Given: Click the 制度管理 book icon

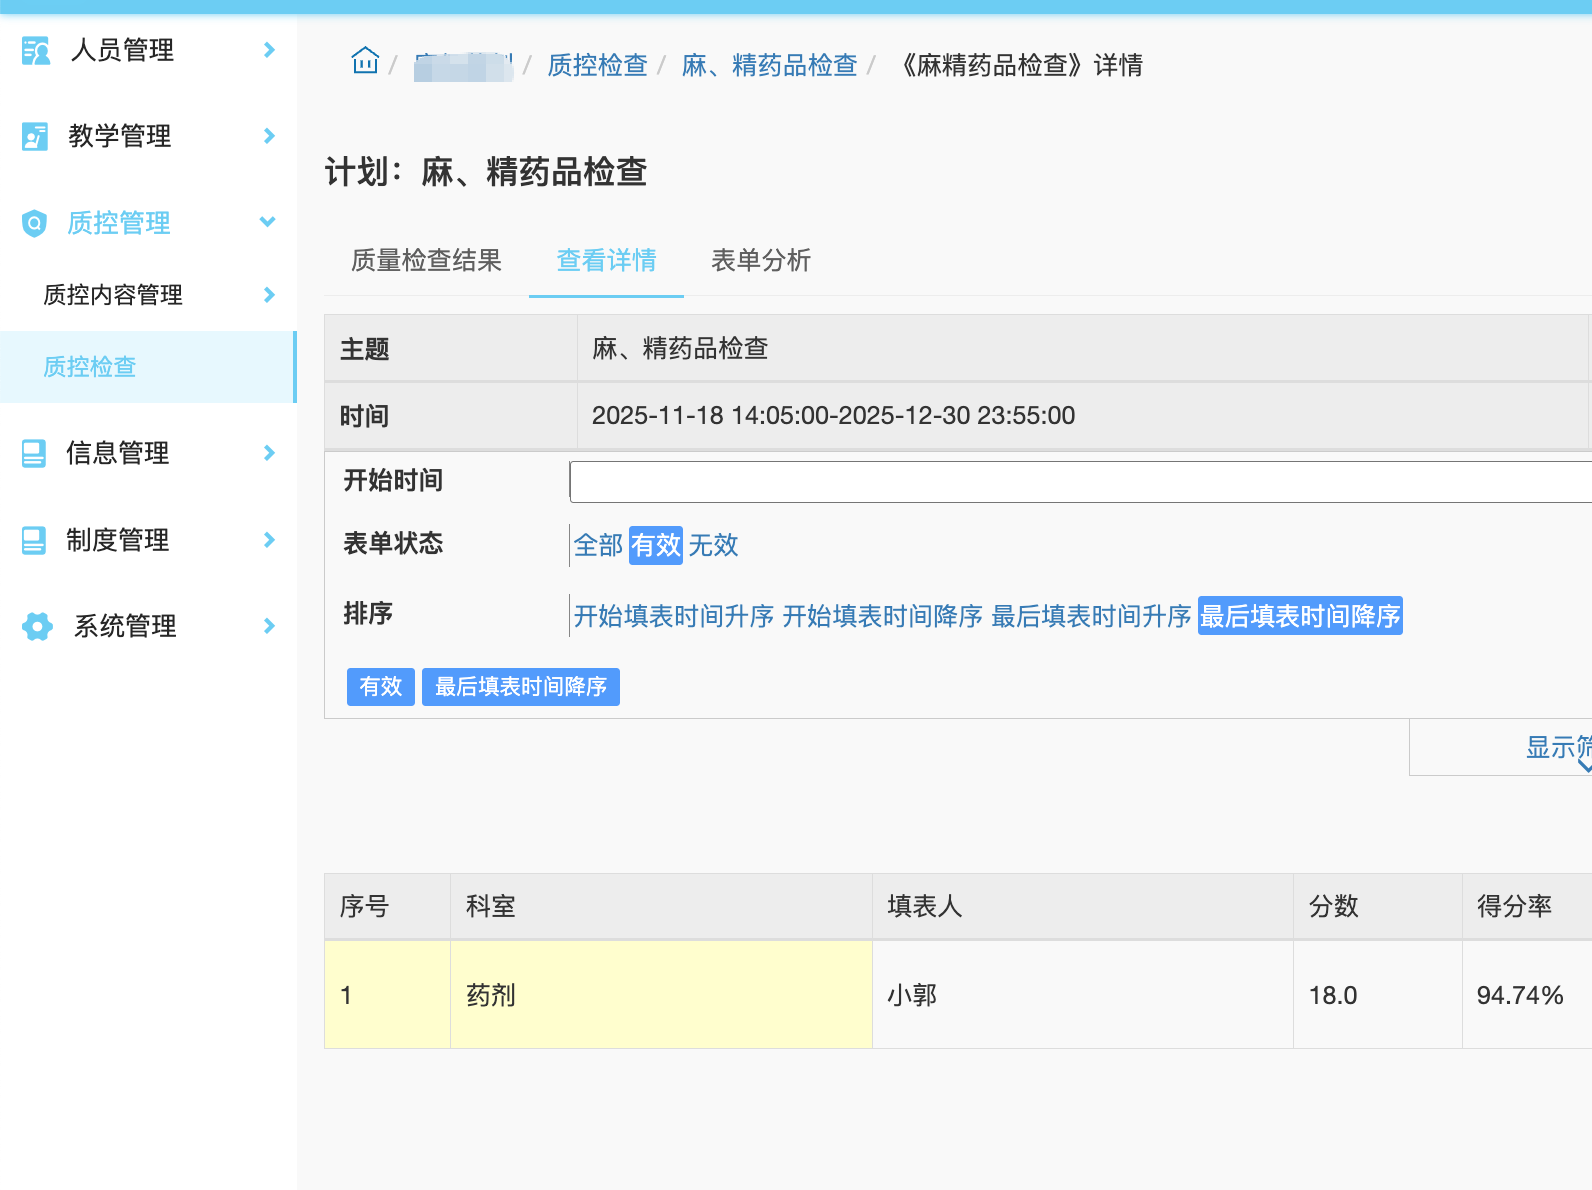Looking at the screenshot, I should 34,541.
